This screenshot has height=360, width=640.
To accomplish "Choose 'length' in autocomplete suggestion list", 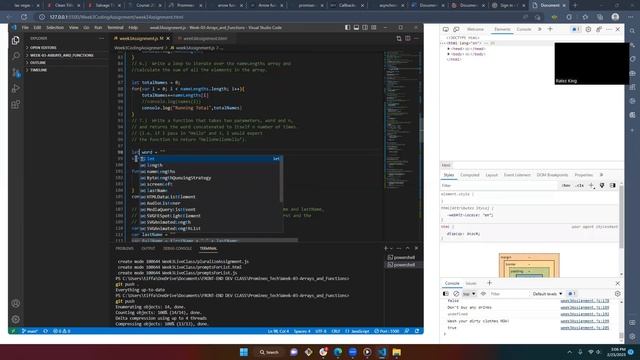I will tap(154, 165).
